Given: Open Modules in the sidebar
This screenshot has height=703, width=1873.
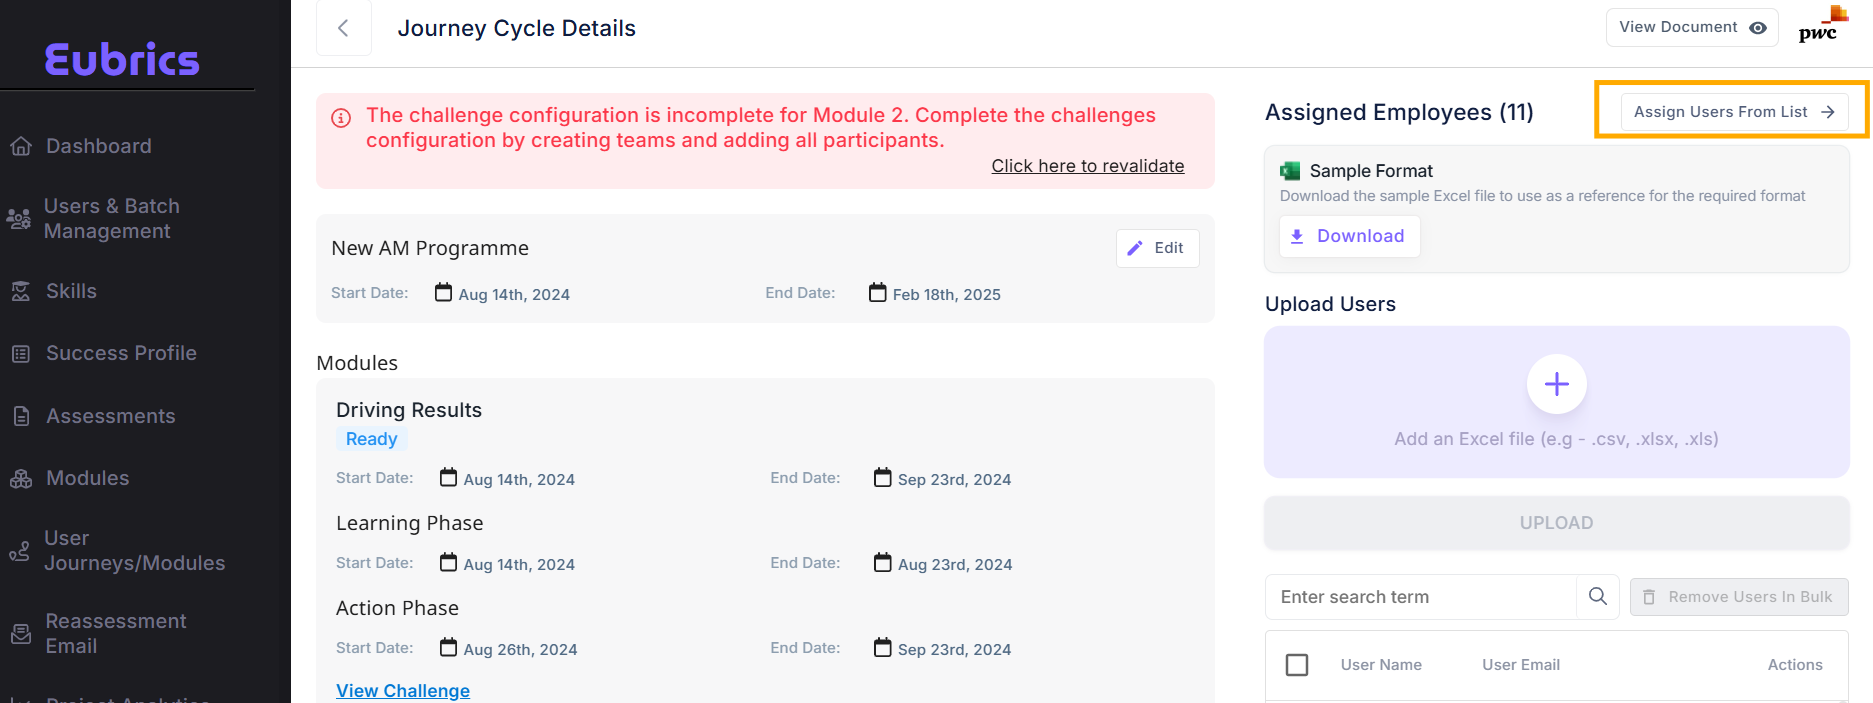Looking at the screenshot, I should tap(87, 478).
